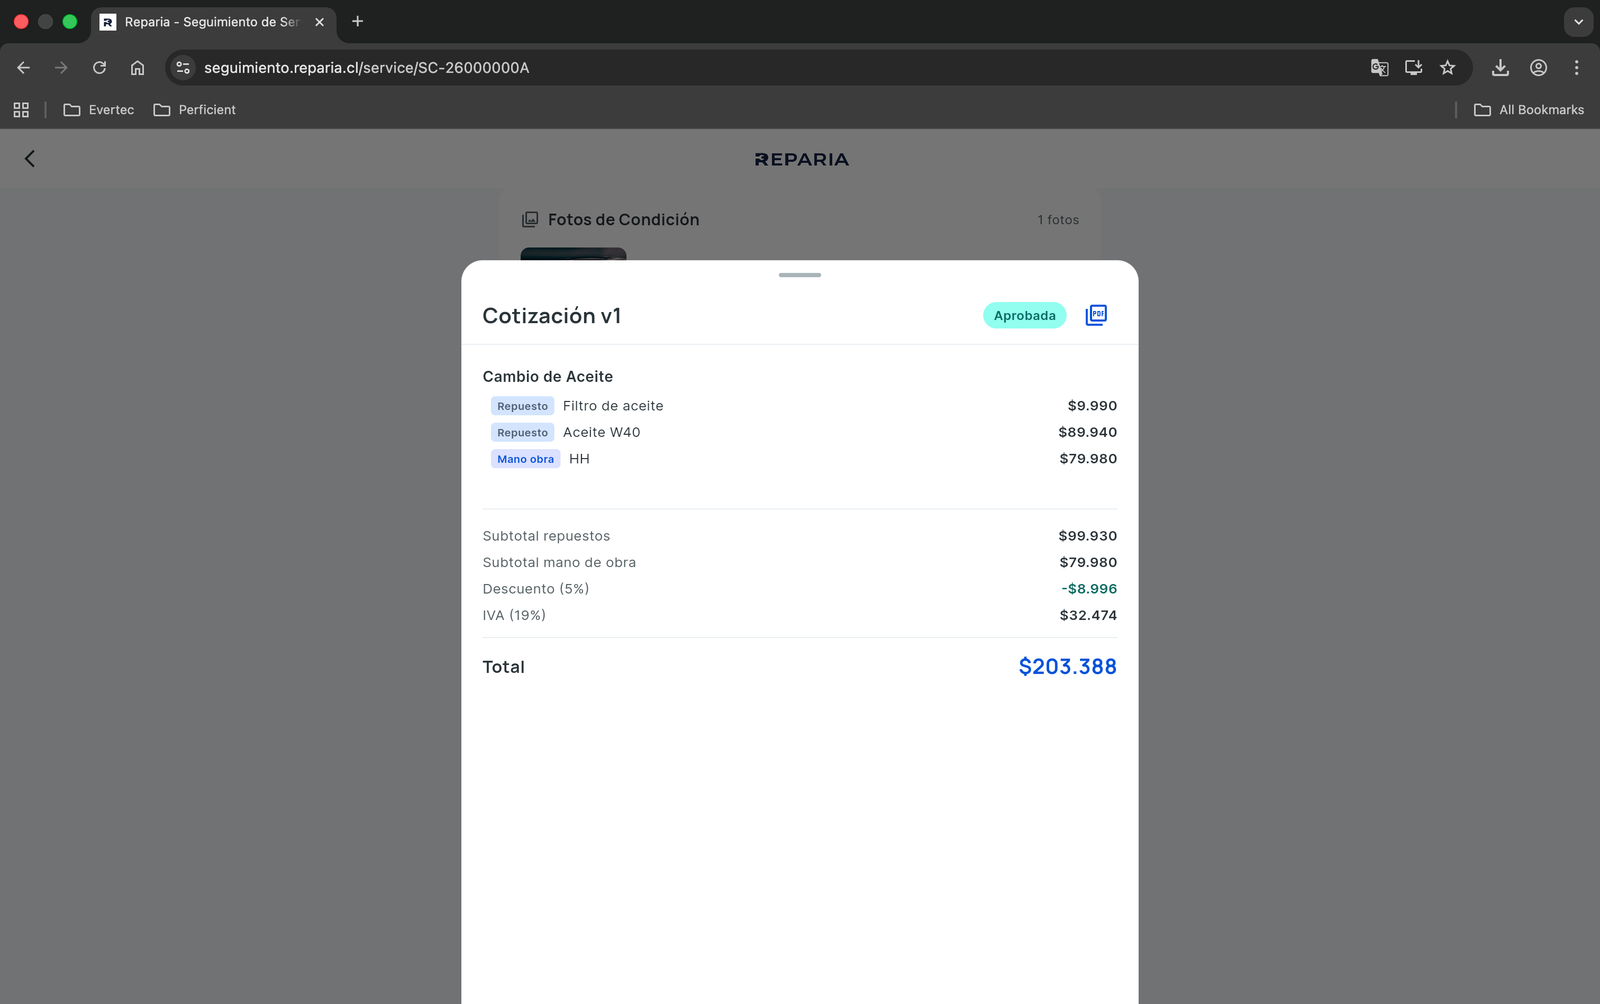Open the Perficient bookmarks folder

click(x=194, y=110)
